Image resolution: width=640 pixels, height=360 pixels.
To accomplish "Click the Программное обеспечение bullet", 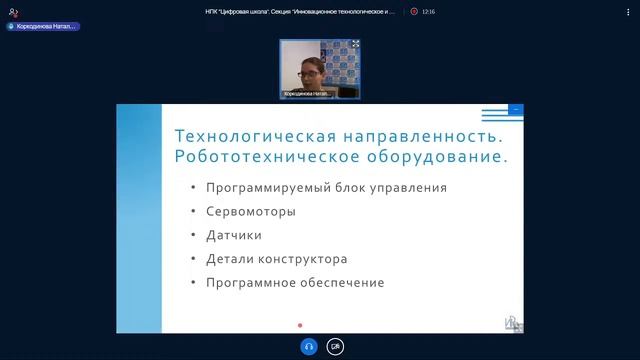I will click(295, 282).
